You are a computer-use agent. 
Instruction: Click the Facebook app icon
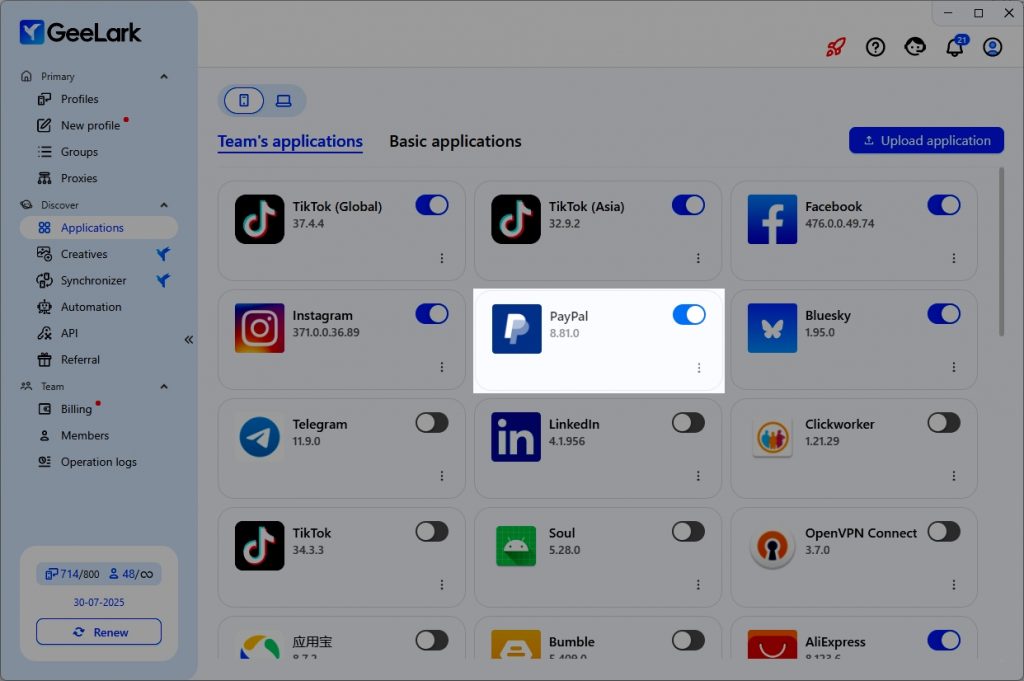tap(772, 219)
